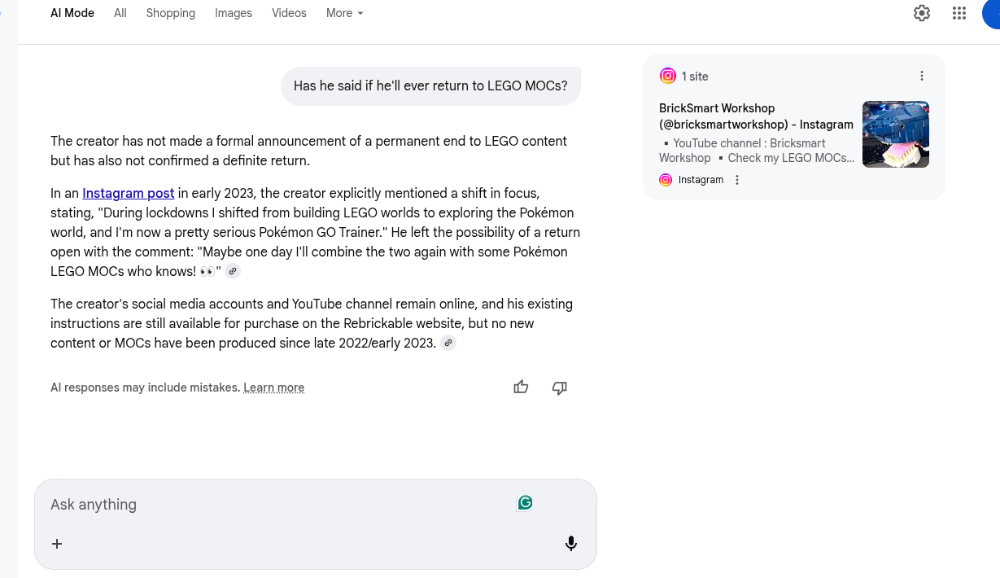
Task: Click source link icon after late 2022/early 2023
Action: (448, 343)
